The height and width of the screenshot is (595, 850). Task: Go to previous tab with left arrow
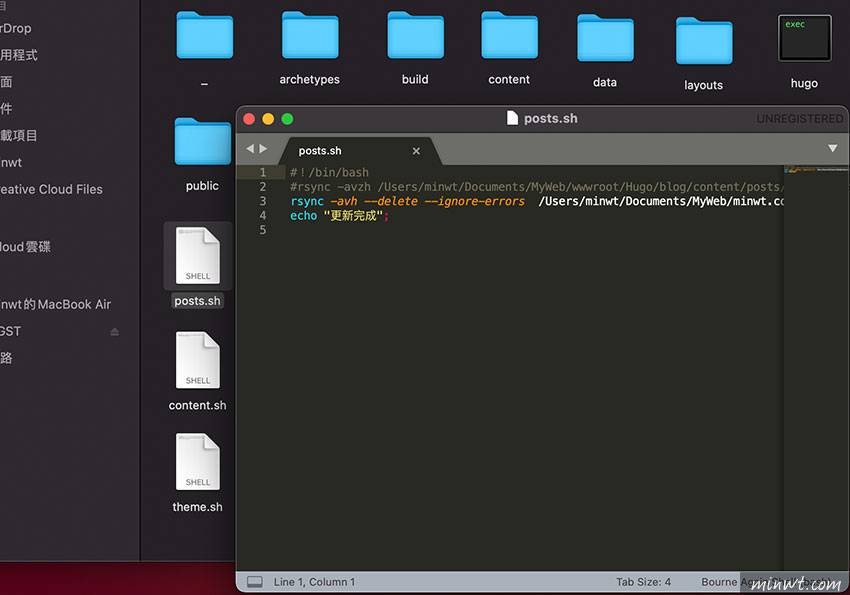(251, 149)
